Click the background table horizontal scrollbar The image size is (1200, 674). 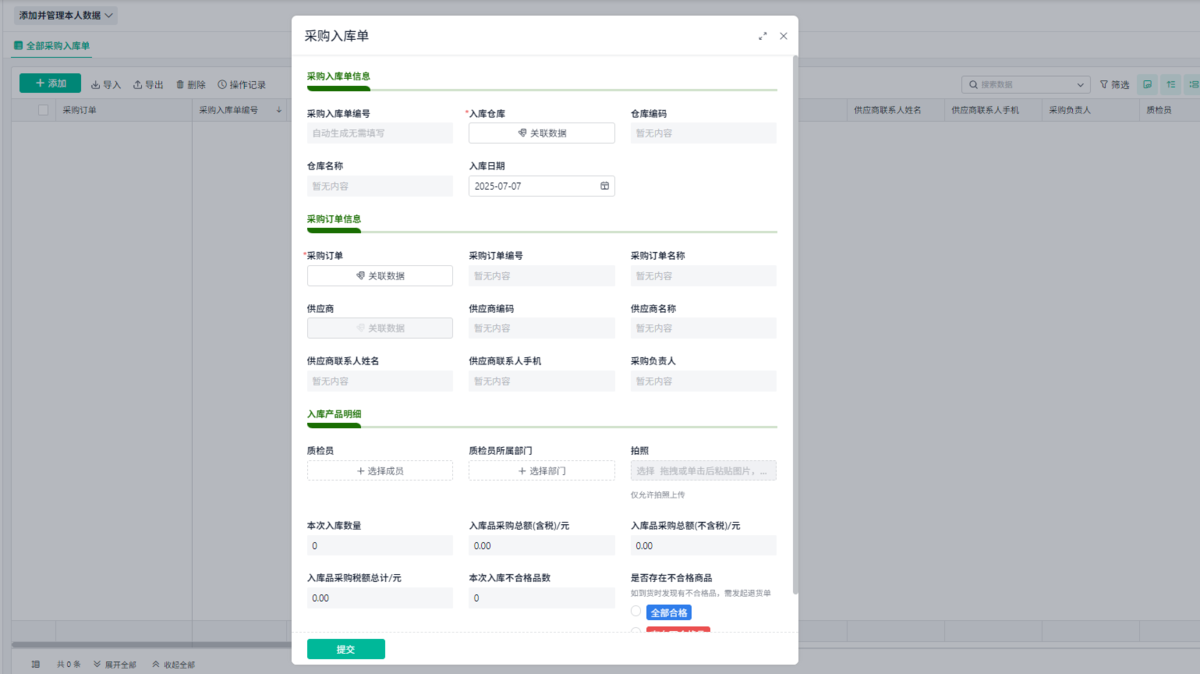(x=150, y=645)
